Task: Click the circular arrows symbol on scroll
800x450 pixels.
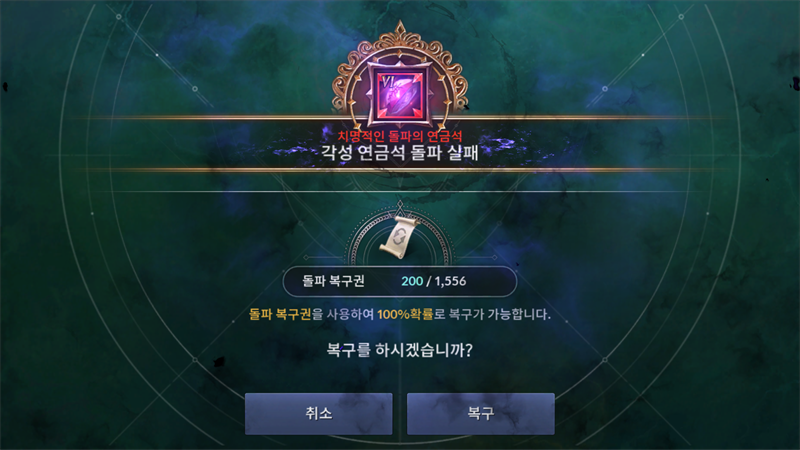Action: [400, 237]
